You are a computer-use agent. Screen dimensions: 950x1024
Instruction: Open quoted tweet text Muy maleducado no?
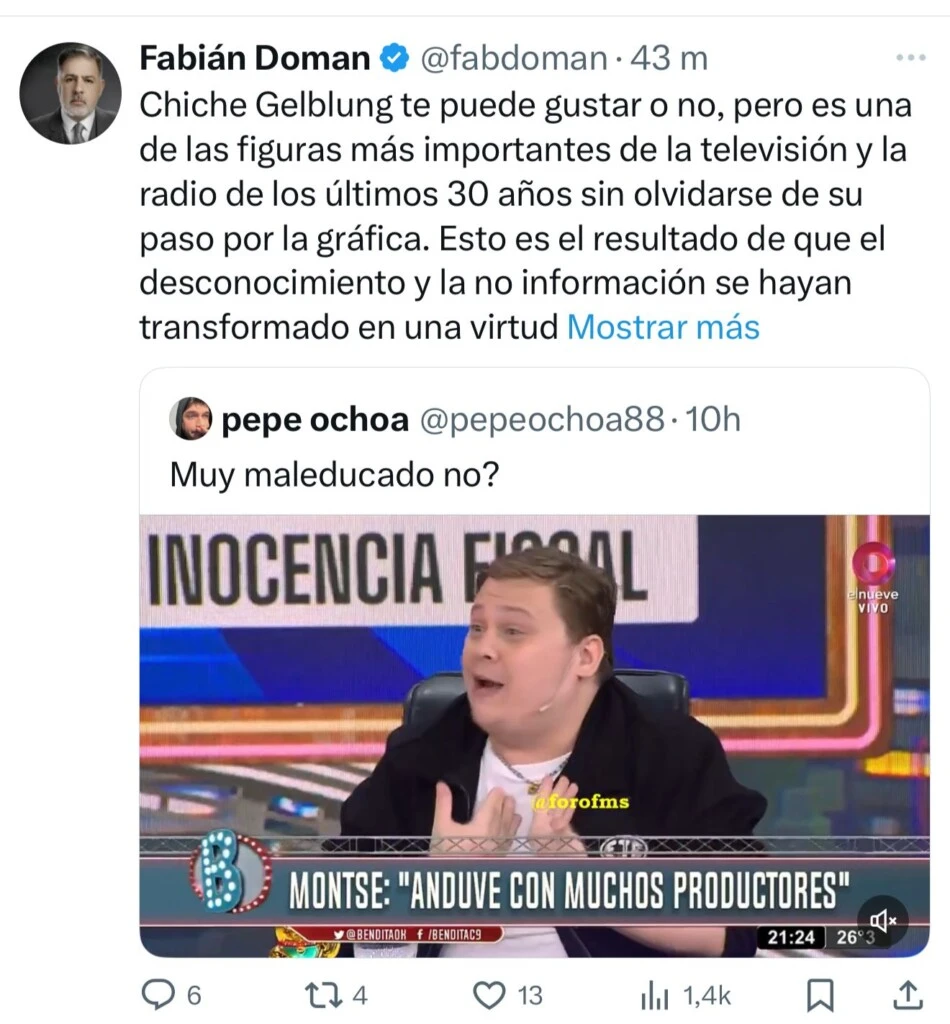pyautogui.click(x=334, y=475)
